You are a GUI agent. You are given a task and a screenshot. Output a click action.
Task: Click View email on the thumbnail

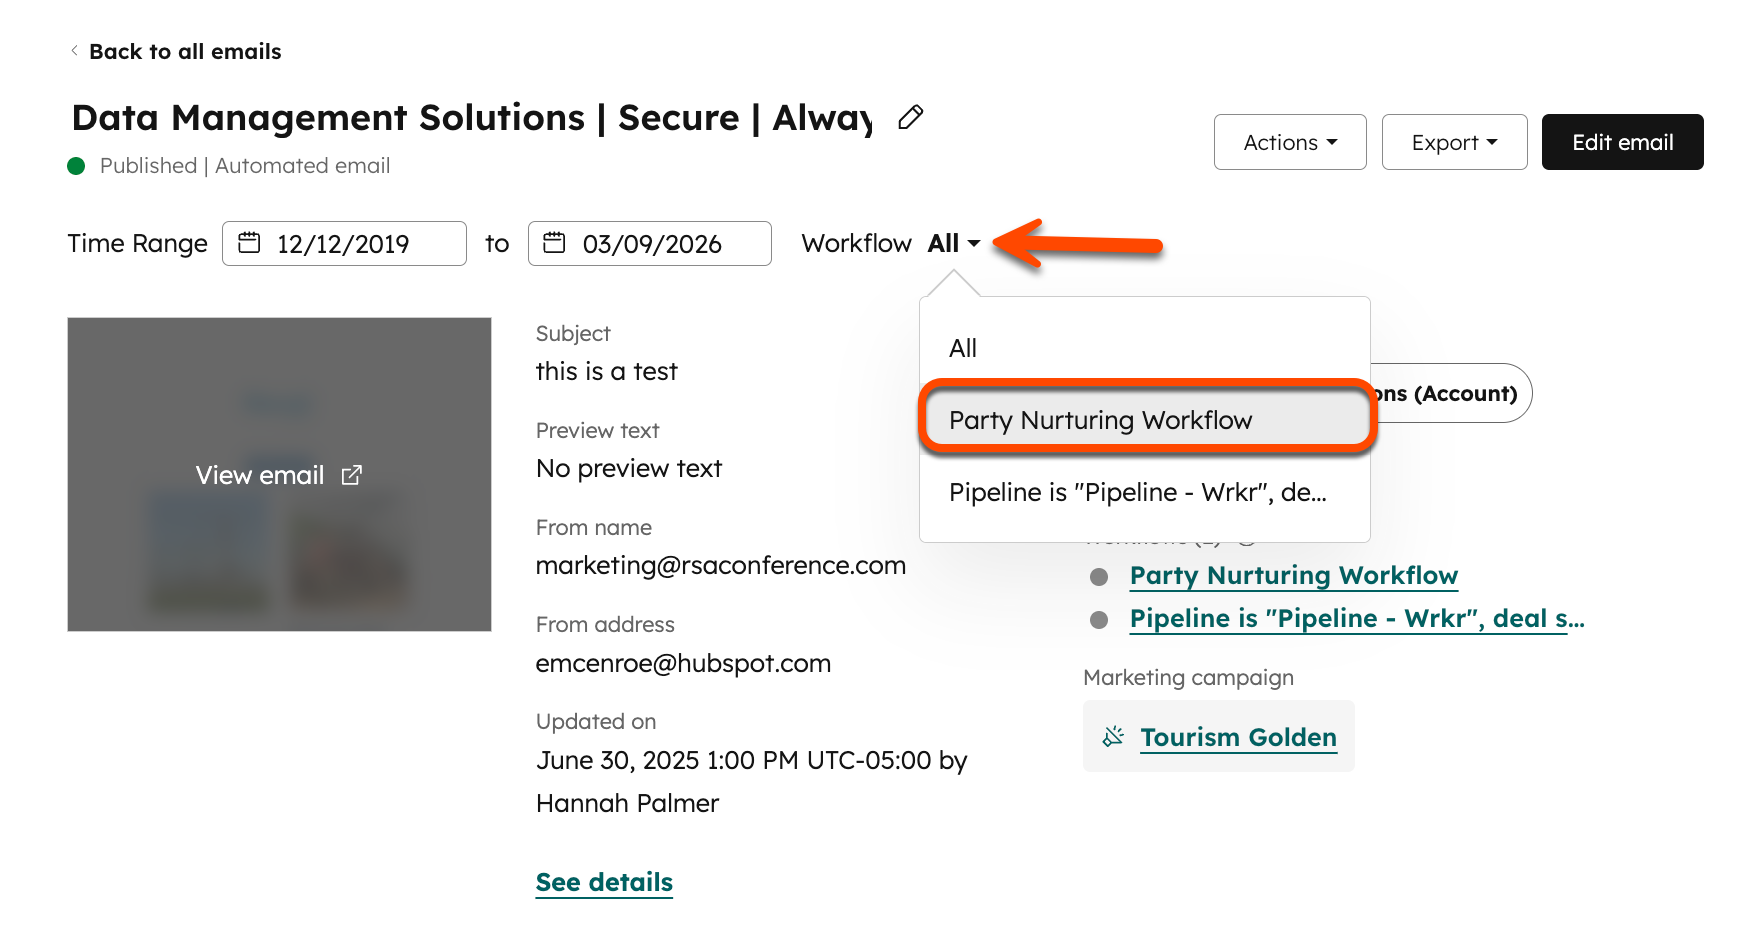click(x=259, y=475)
